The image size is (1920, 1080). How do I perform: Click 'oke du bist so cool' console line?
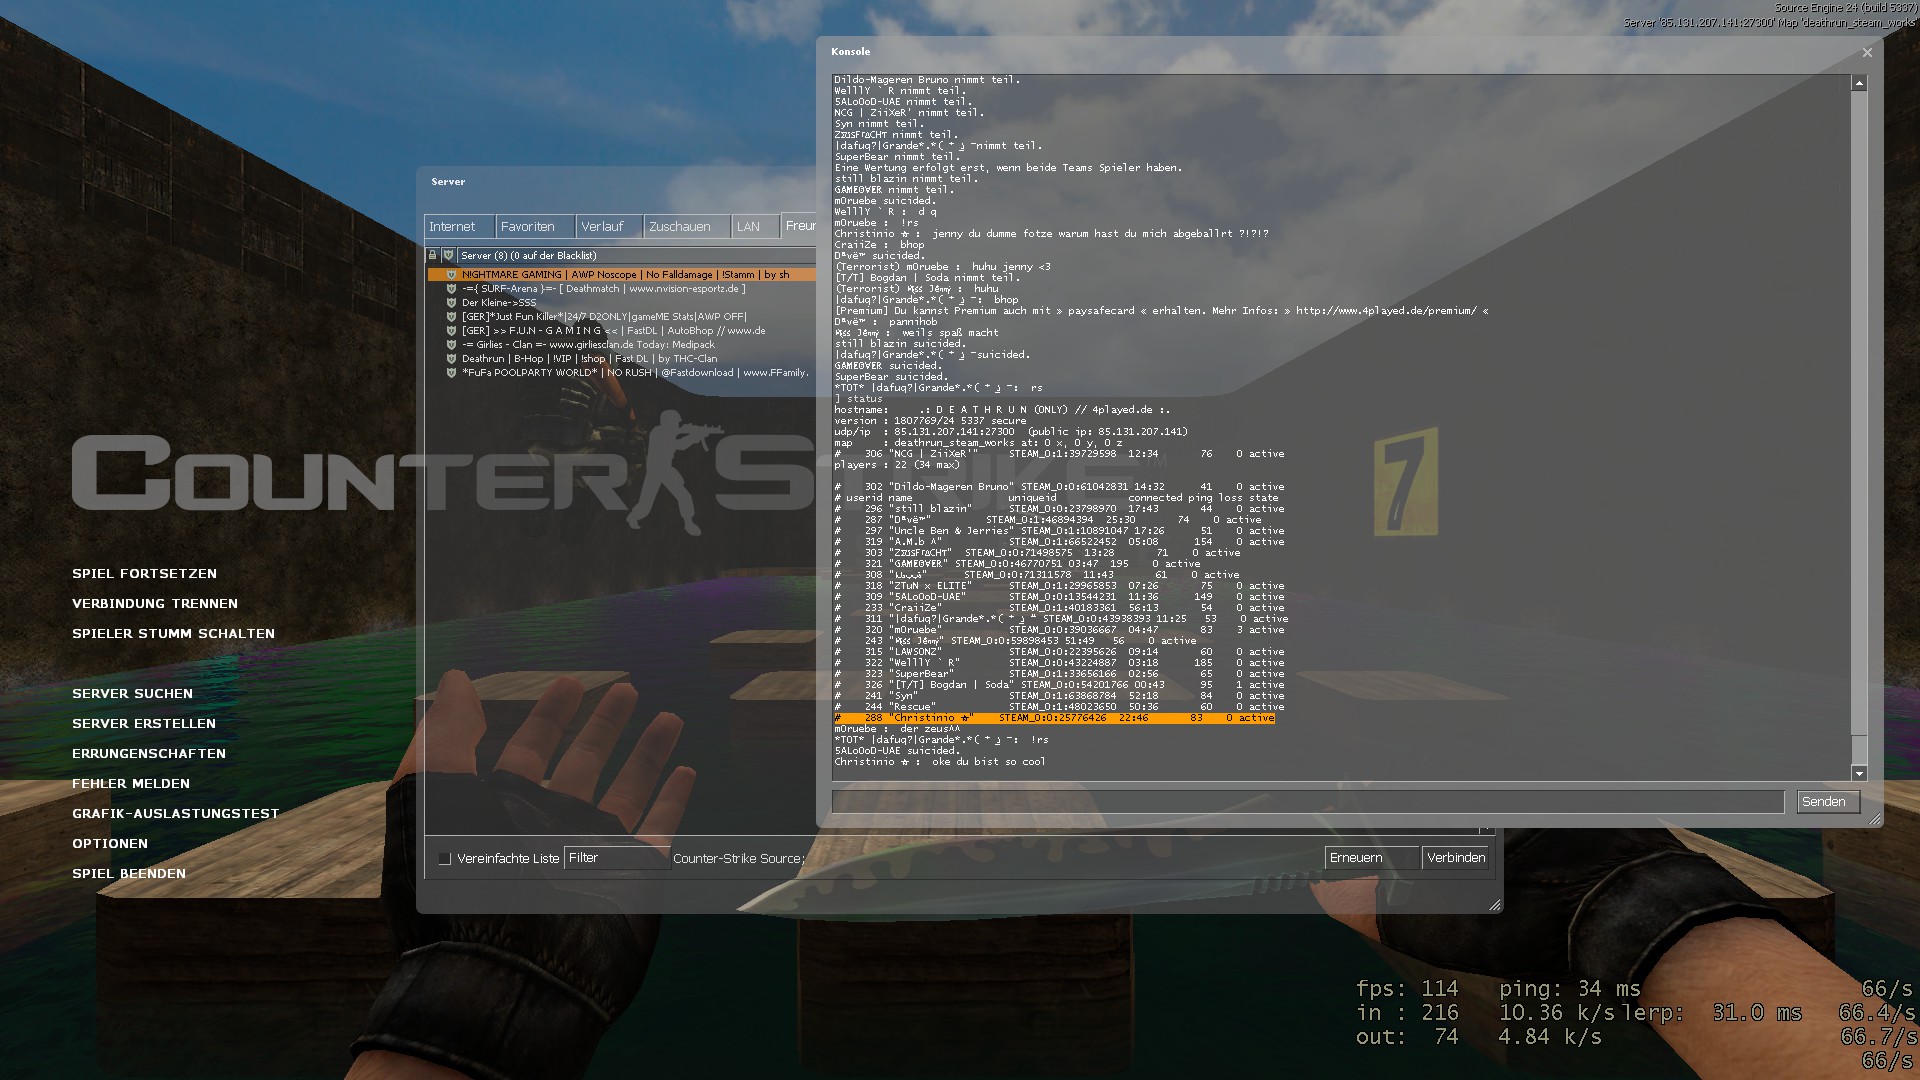(x=940, y=762)
